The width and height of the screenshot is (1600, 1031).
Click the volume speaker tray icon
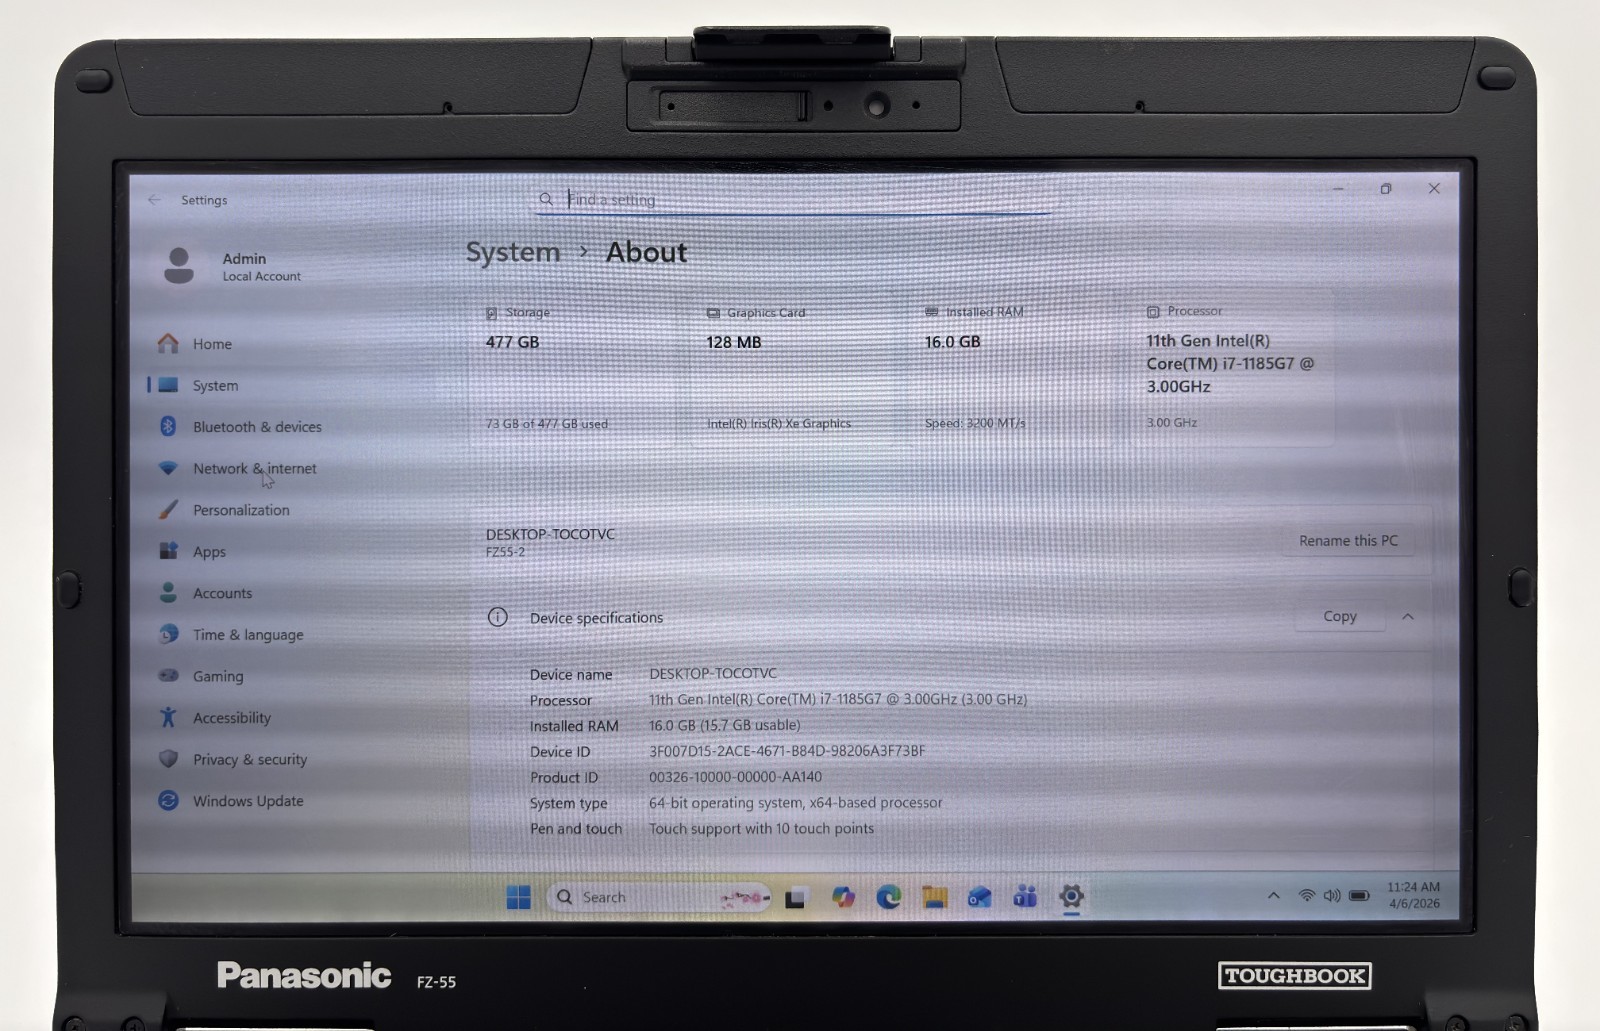pyautogui.click(x=1332, y=896)
